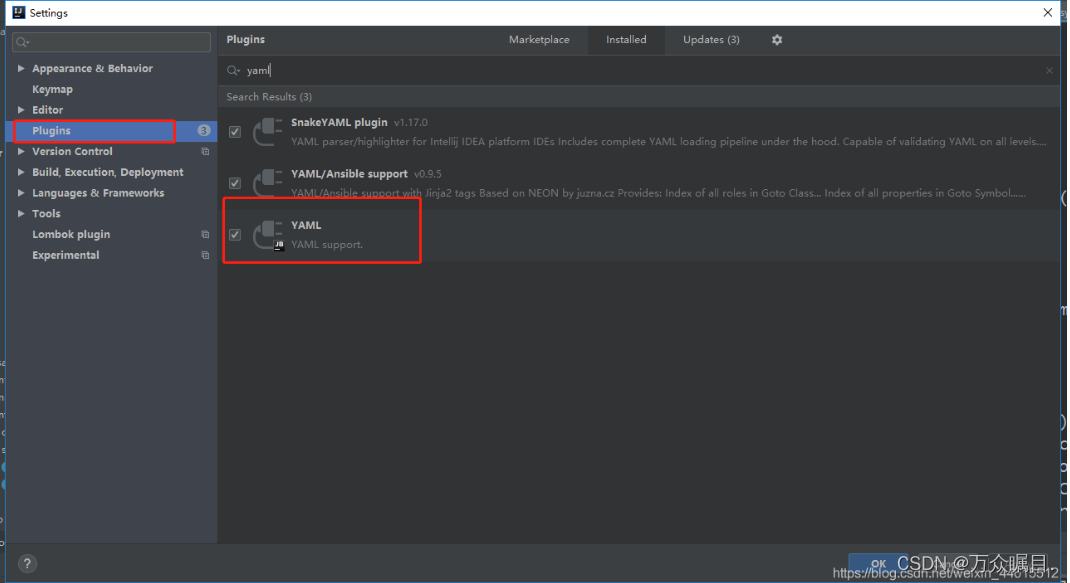Click the 'YAML support.' description text

[x=327, y=244]
